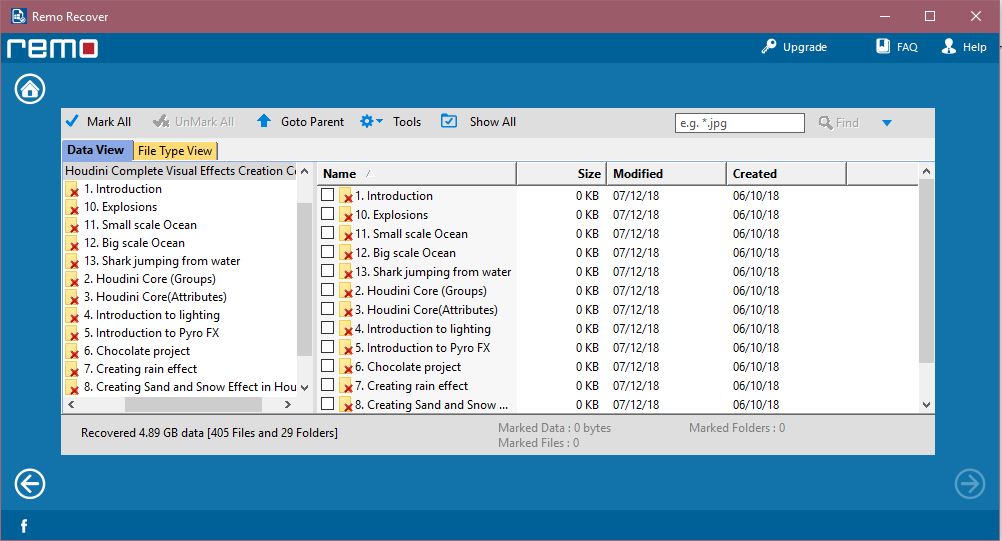Sort by the Name column header

pos(416,174)
